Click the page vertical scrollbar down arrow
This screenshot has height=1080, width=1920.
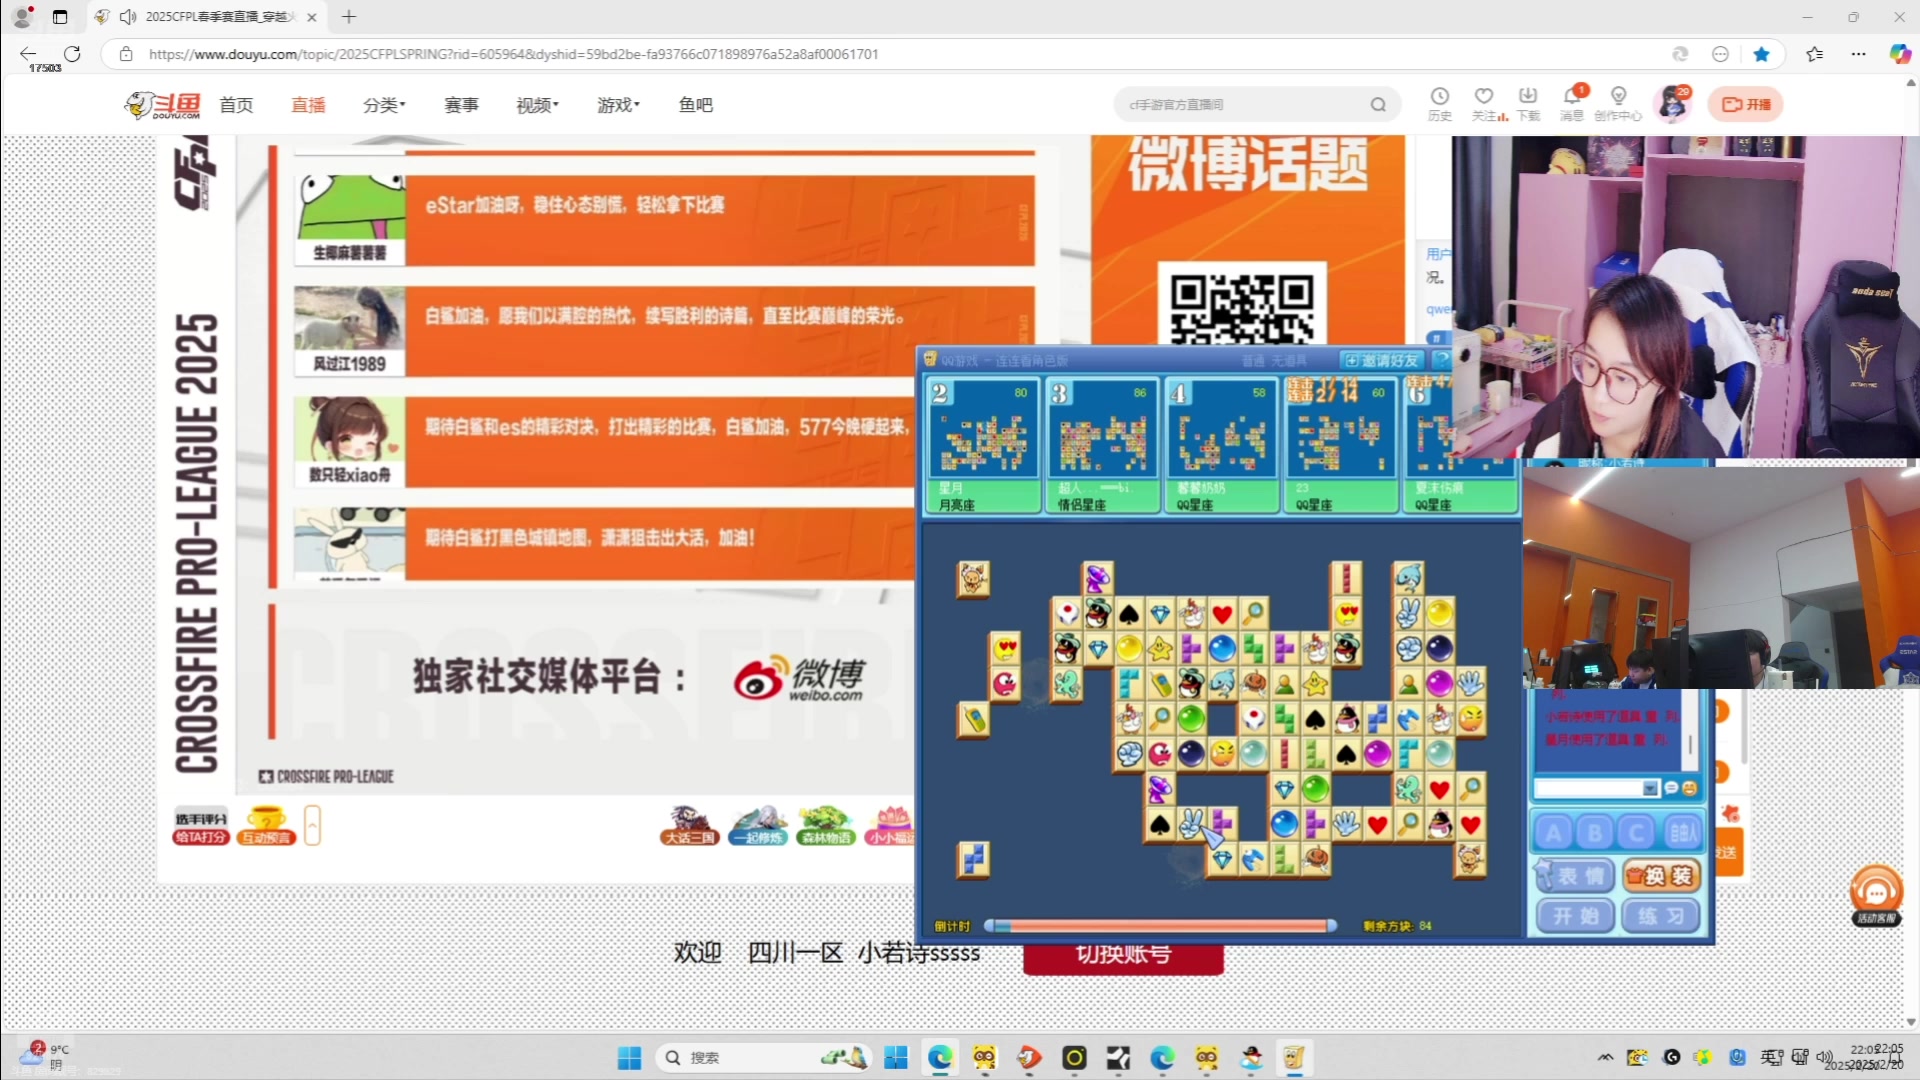coord(1911,1023)
